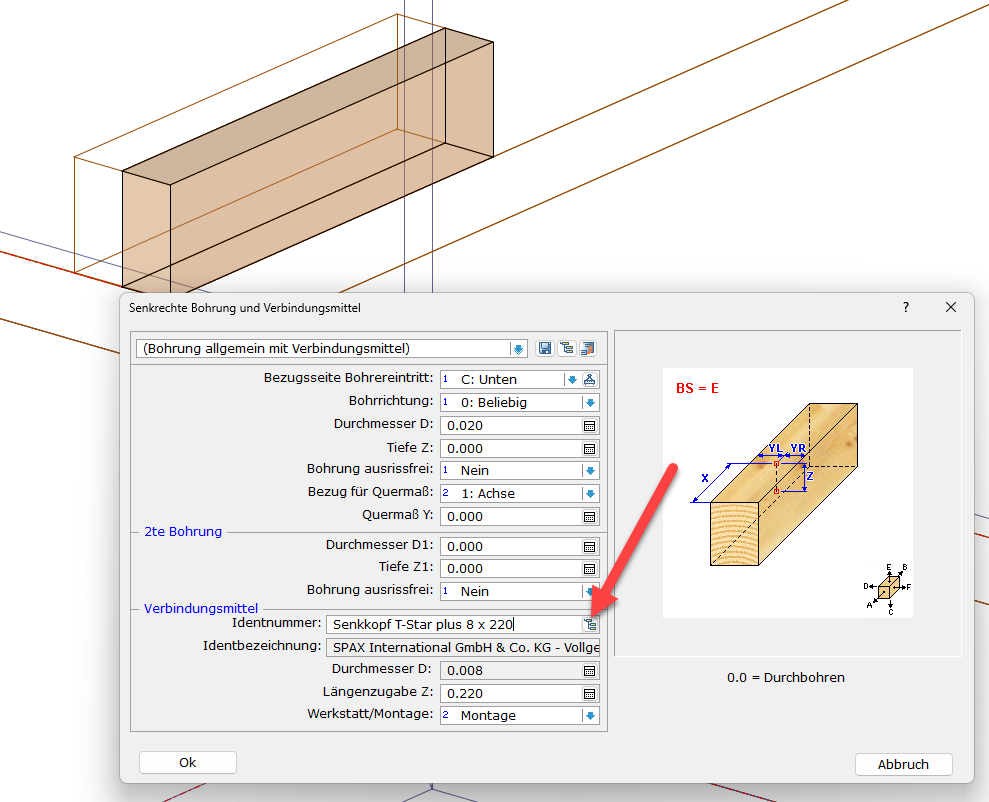989x802 pixels.
Task: Open the calculator for Tiefe Z
Action: (590, 448)
